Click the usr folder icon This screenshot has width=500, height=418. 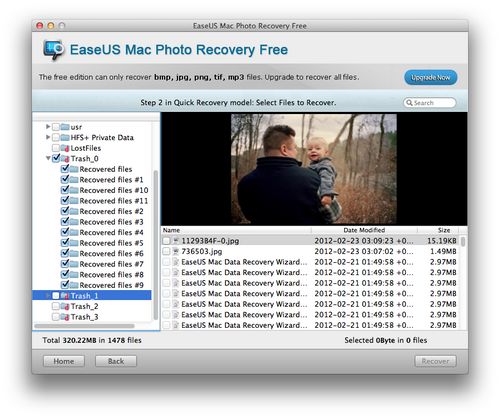point(65,127)
